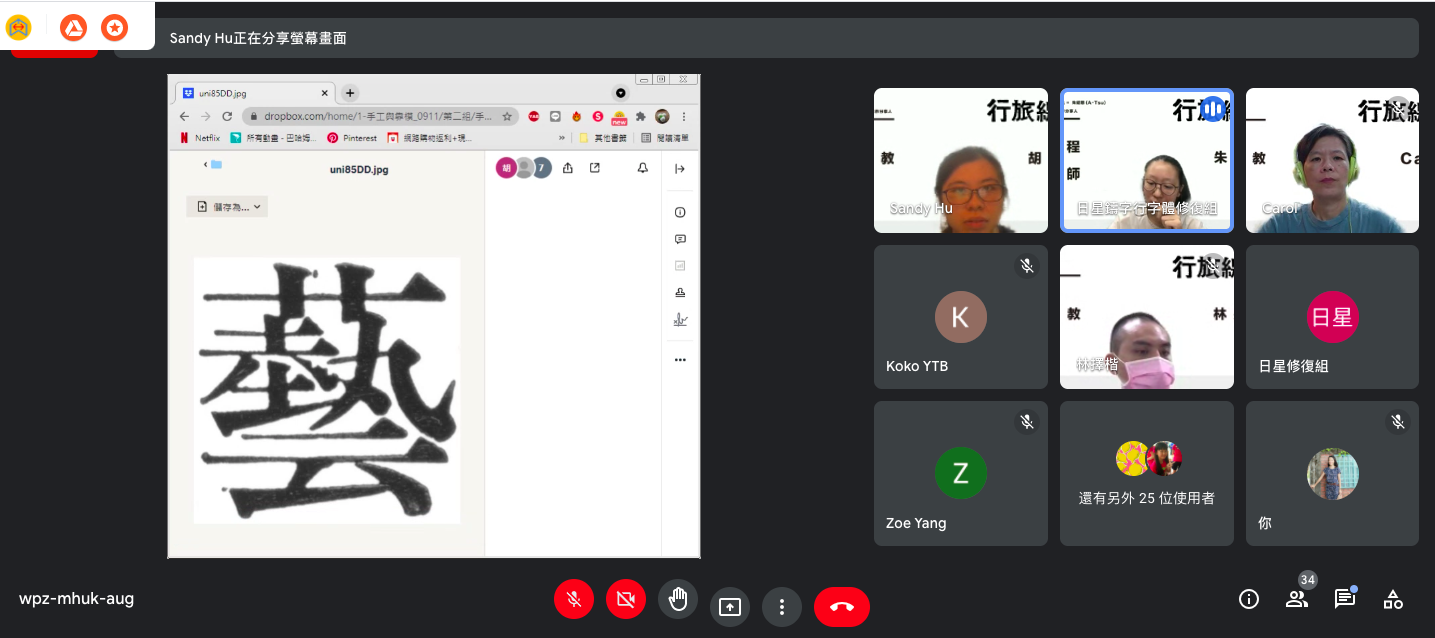
Task: Open the in-call chat messages panel
Action: (1344, 598)
